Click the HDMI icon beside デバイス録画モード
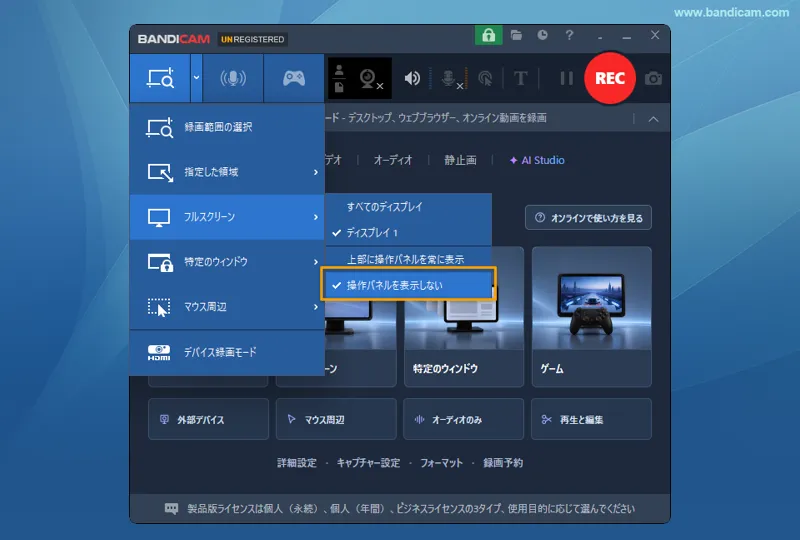Screen dimensions: 800x540 pyautogui.click(x=159, y=353)
